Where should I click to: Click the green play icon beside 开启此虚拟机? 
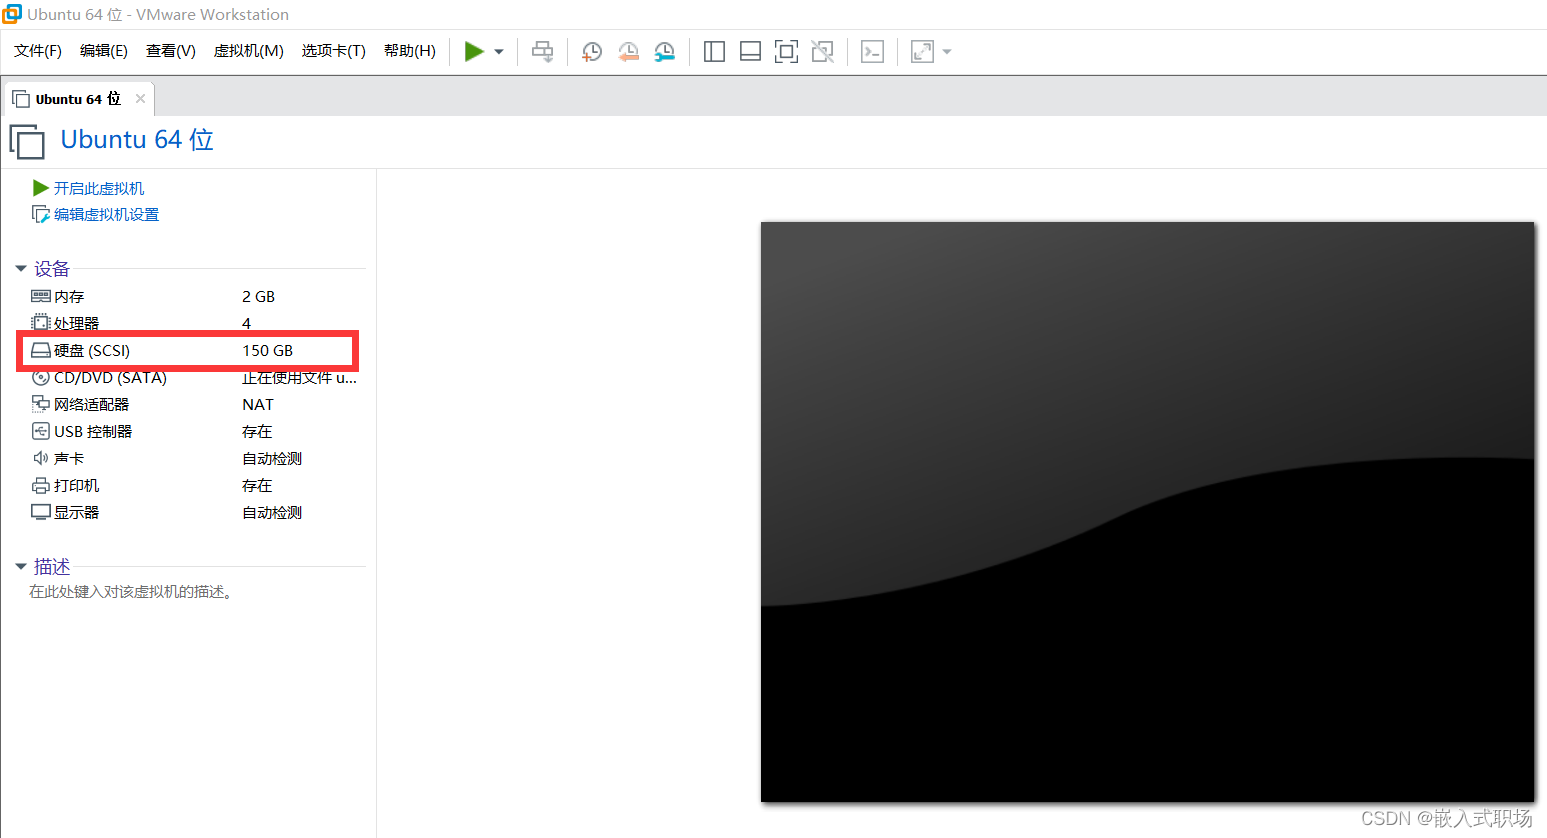click(41, 188)
